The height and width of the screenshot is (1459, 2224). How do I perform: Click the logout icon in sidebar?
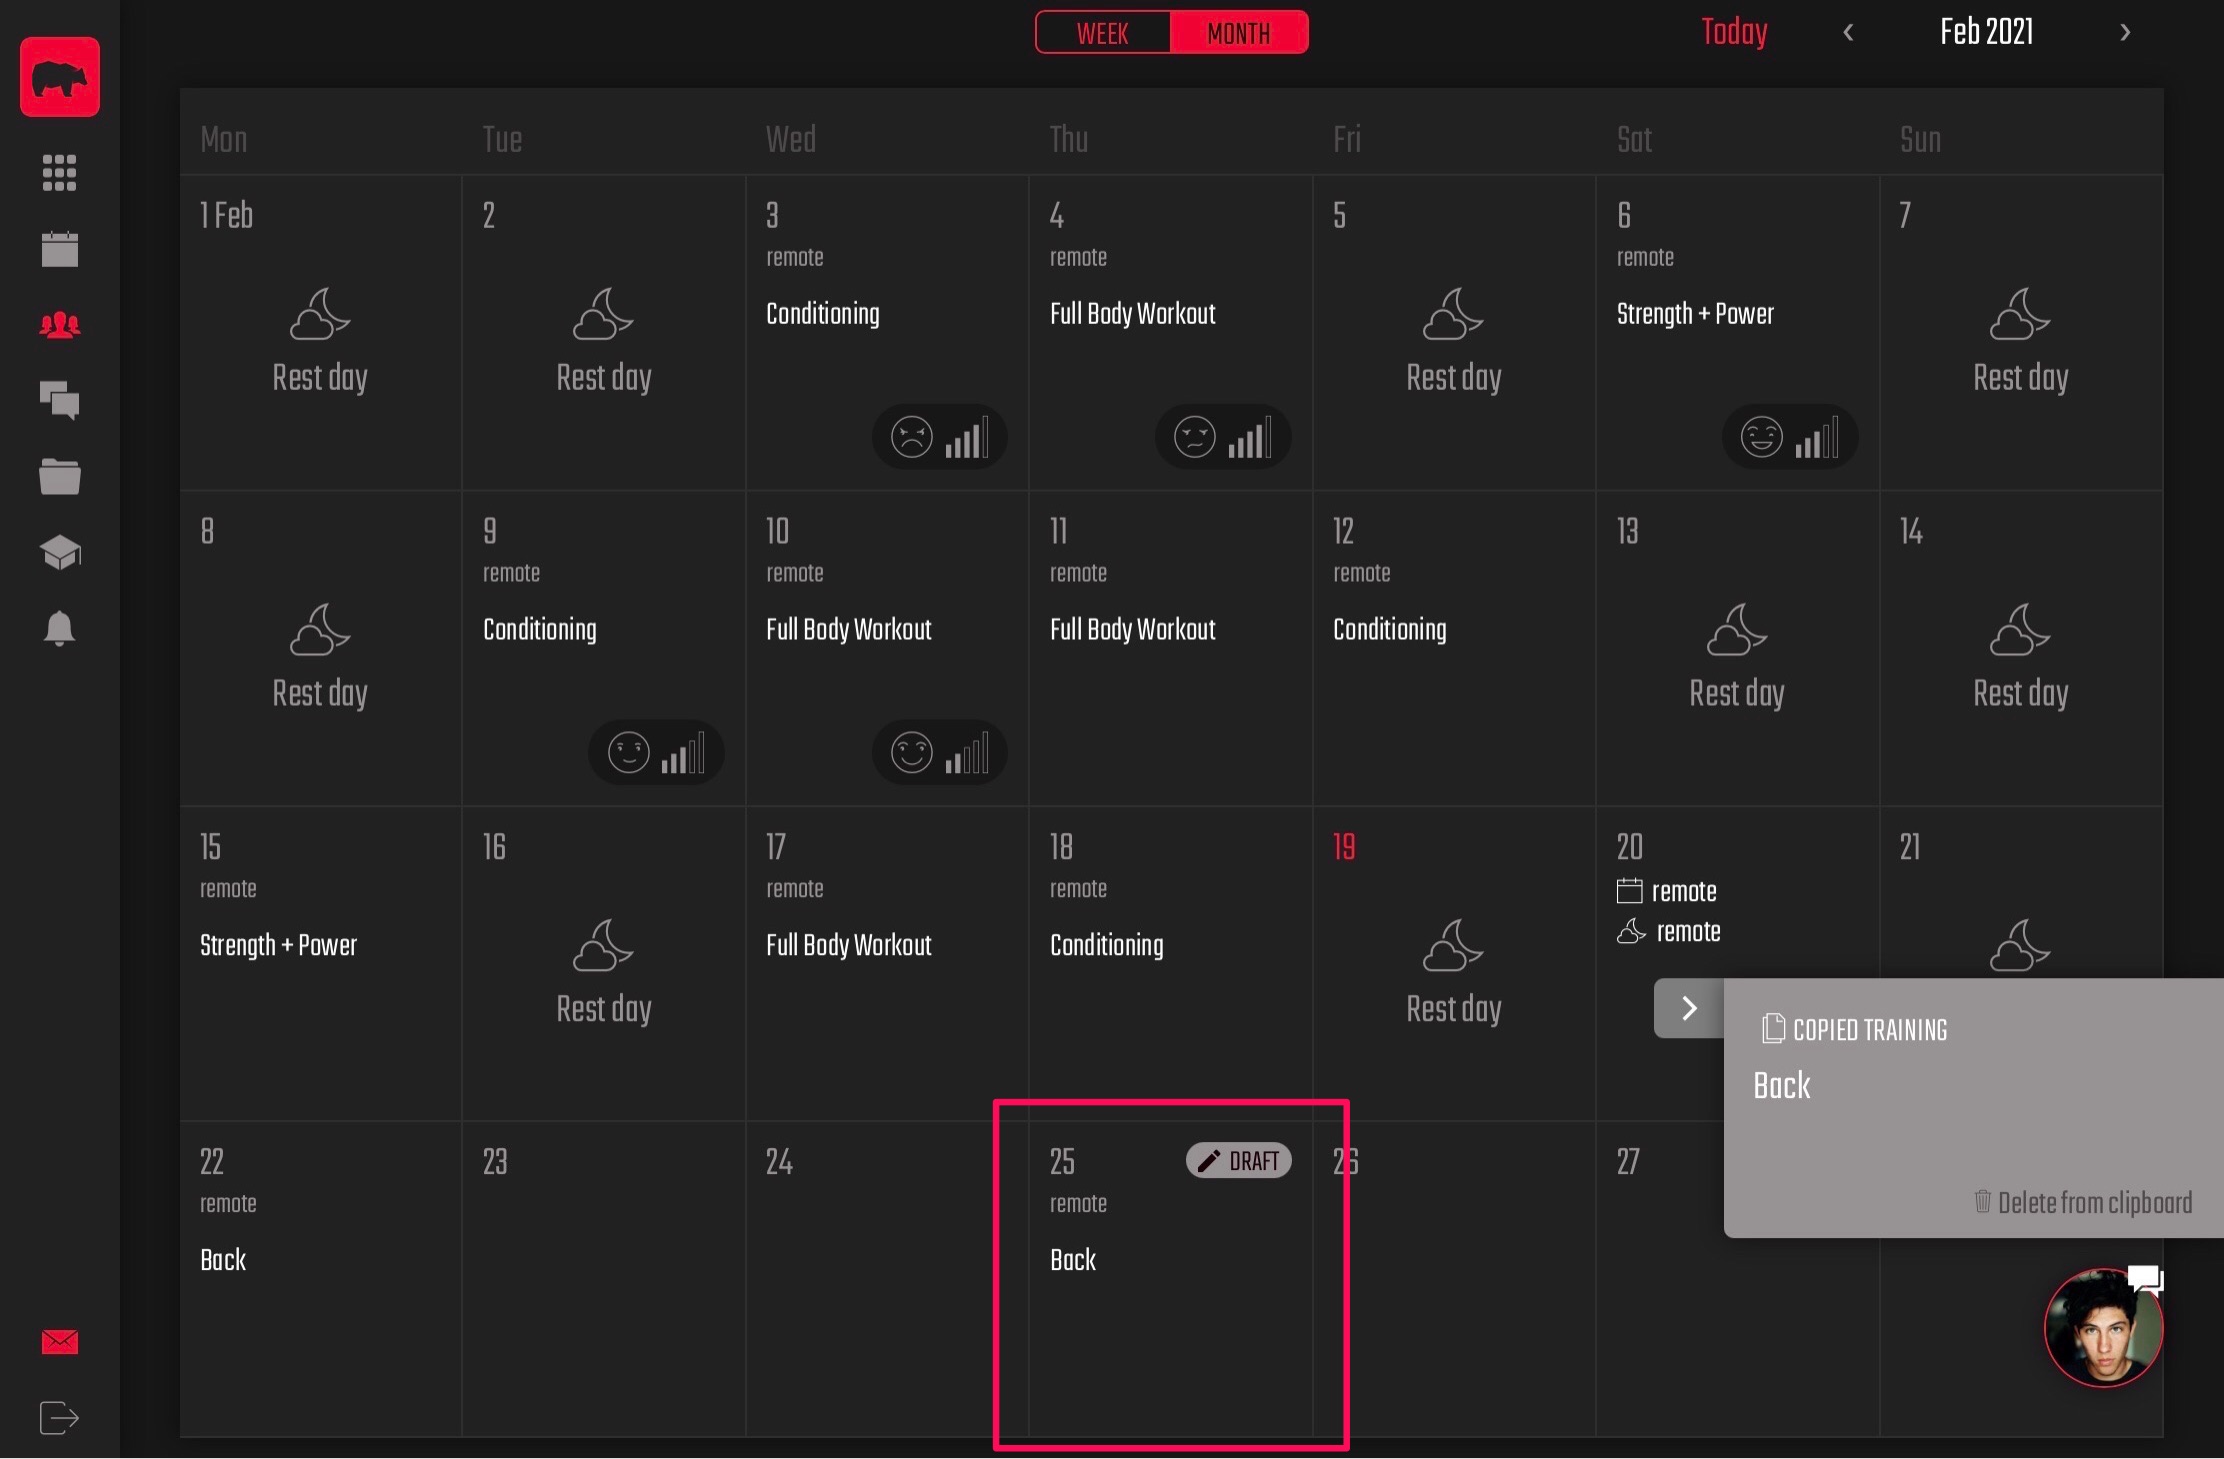pyautogui.click(x=59, y=1418)
